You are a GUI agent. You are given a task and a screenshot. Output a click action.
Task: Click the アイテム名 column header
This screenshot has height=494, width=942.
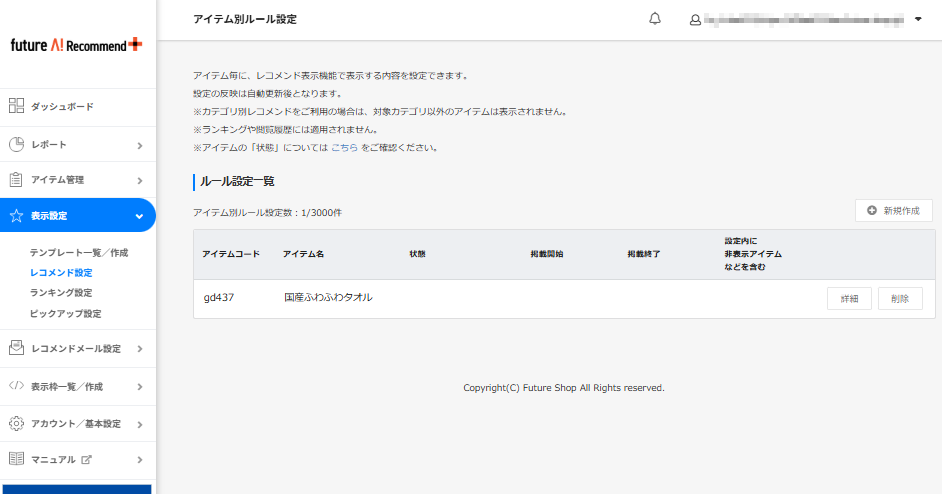303,254
